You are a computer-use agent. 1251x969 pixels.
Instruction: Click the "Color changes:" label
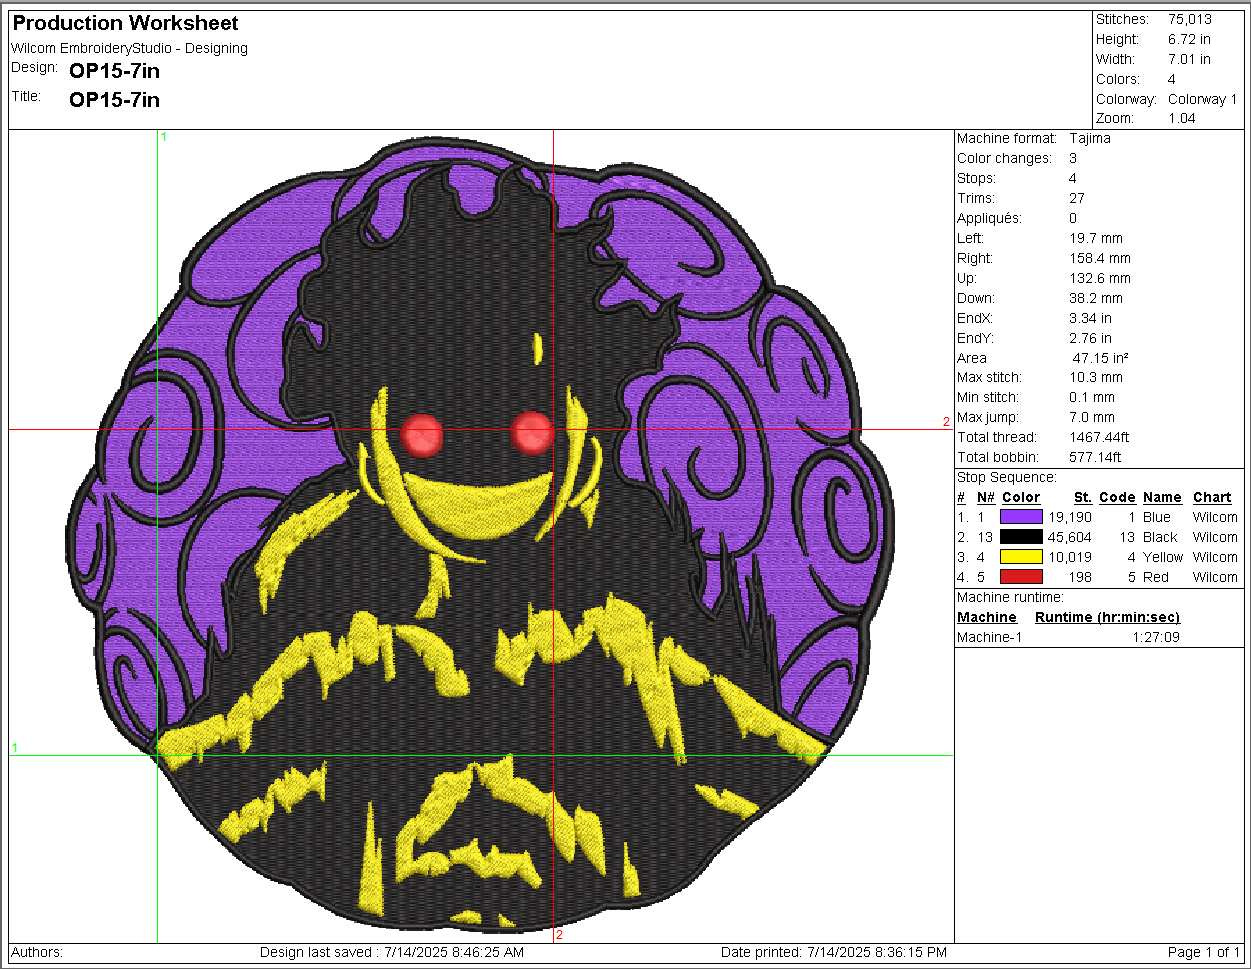click(x=1004, y=158)
